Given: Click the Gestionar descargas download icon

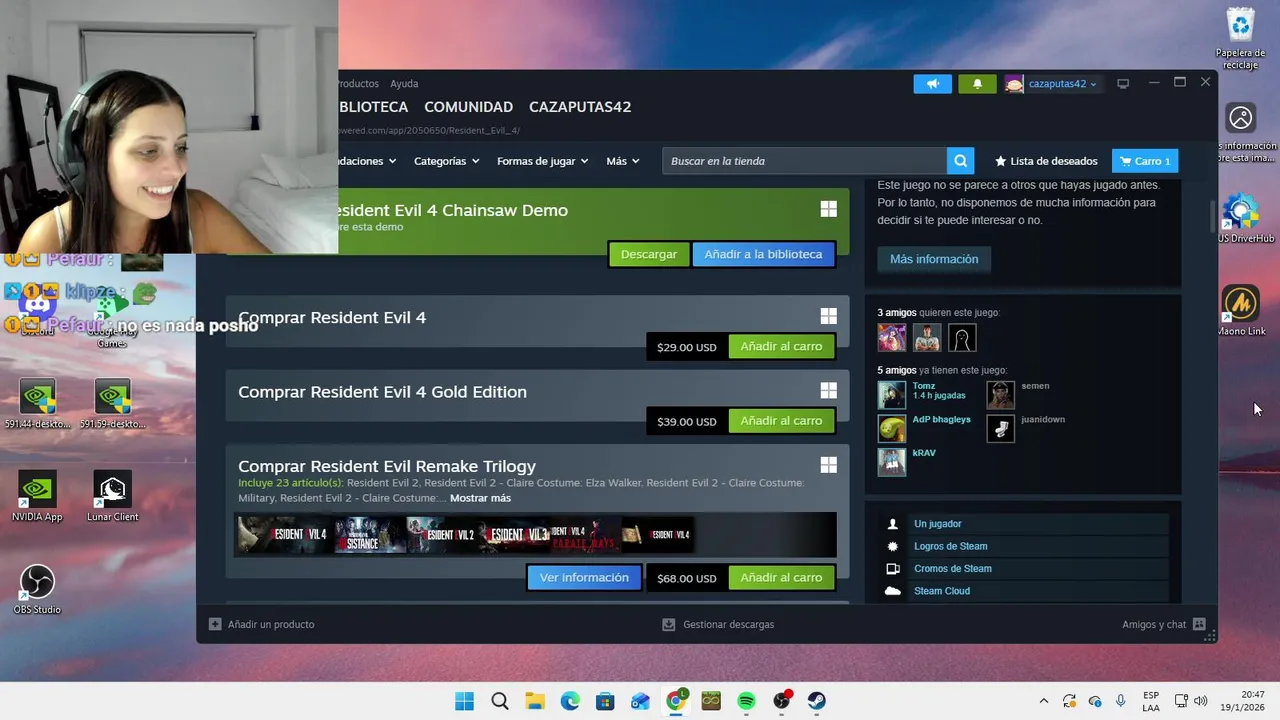Looking at the screenshot, I should [x=669, y=624].
